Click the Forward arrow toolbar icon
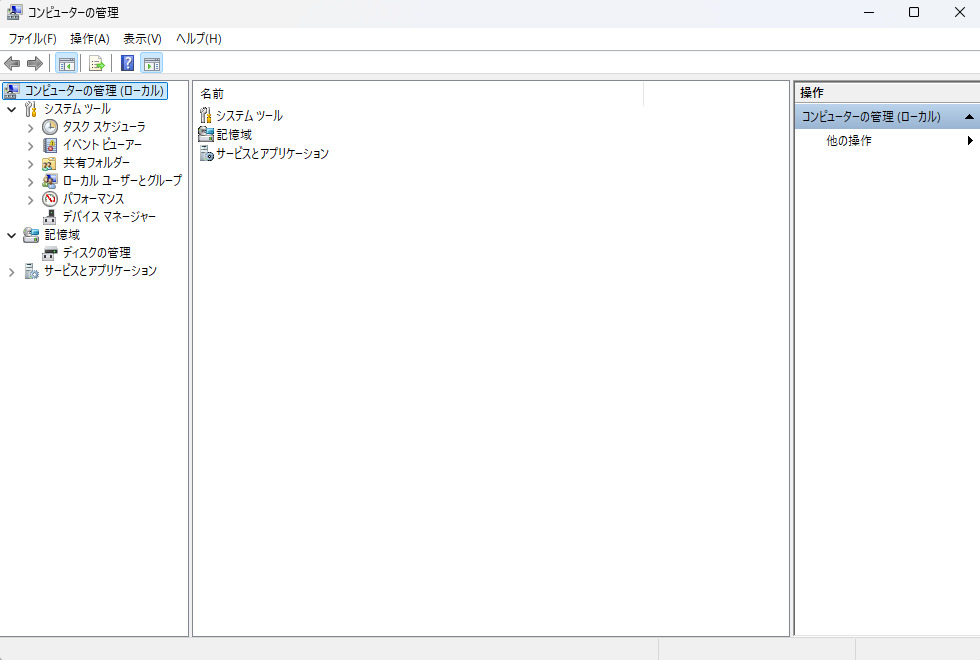980x660 pixels. (x=35, y=63)
